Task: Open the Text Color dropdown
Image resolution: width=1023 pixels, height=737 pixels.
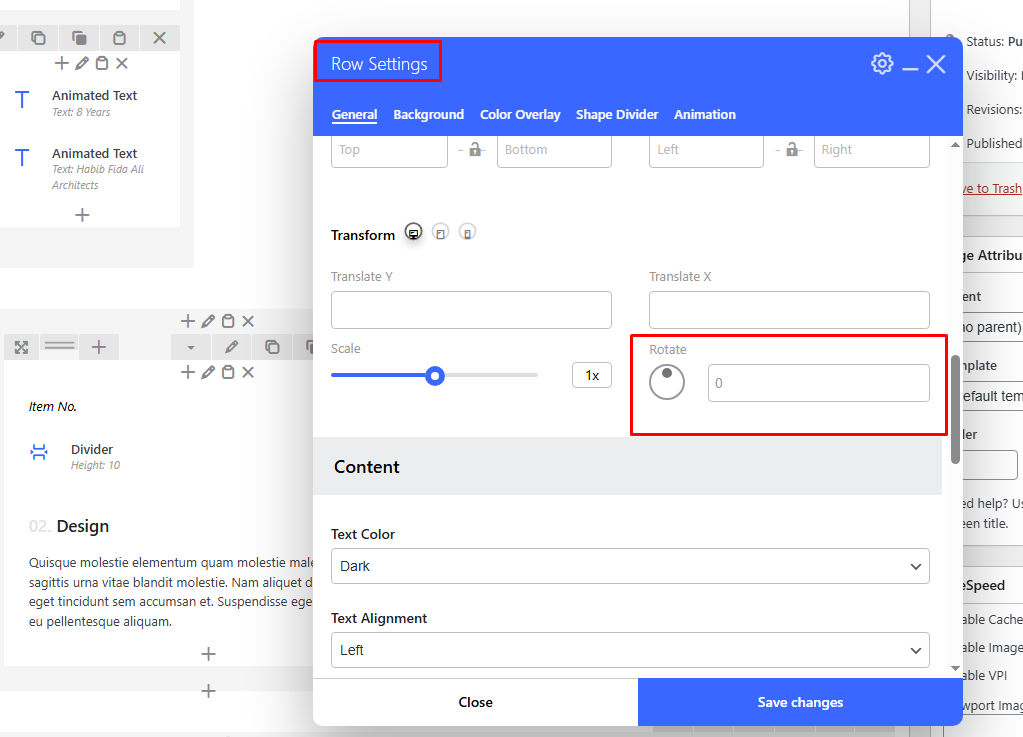Action: pyautogui.click(x=630, y=566)
